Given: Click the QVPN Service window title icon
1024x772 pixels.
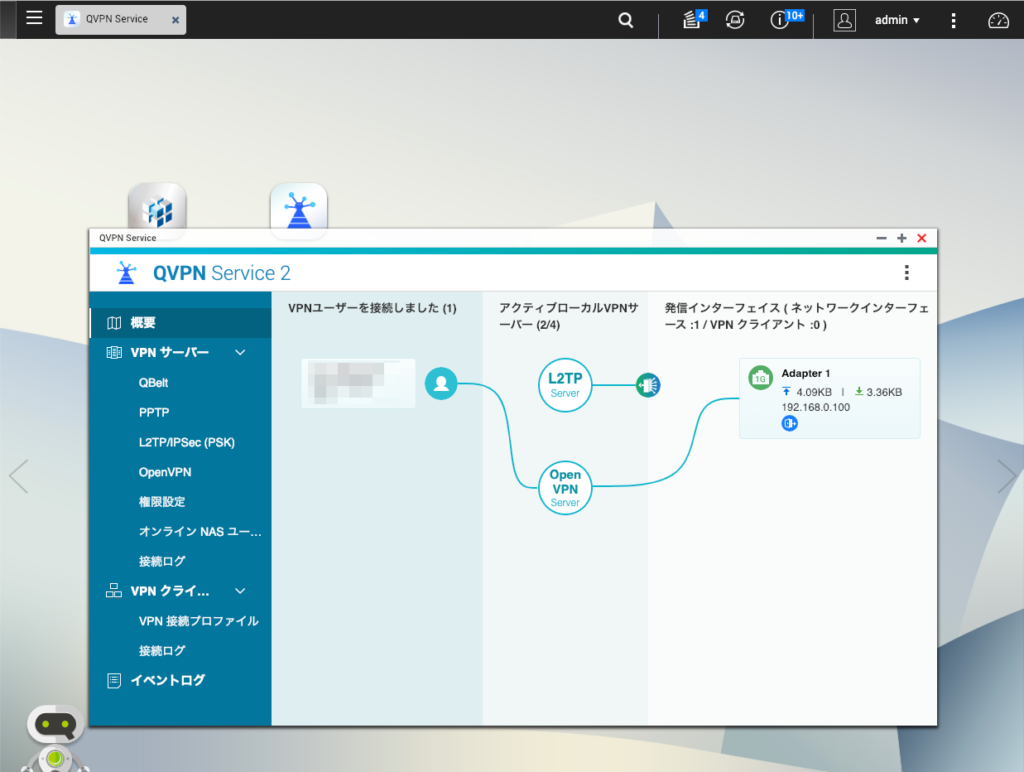Looking at the screenshot, I should click(126, 272).
